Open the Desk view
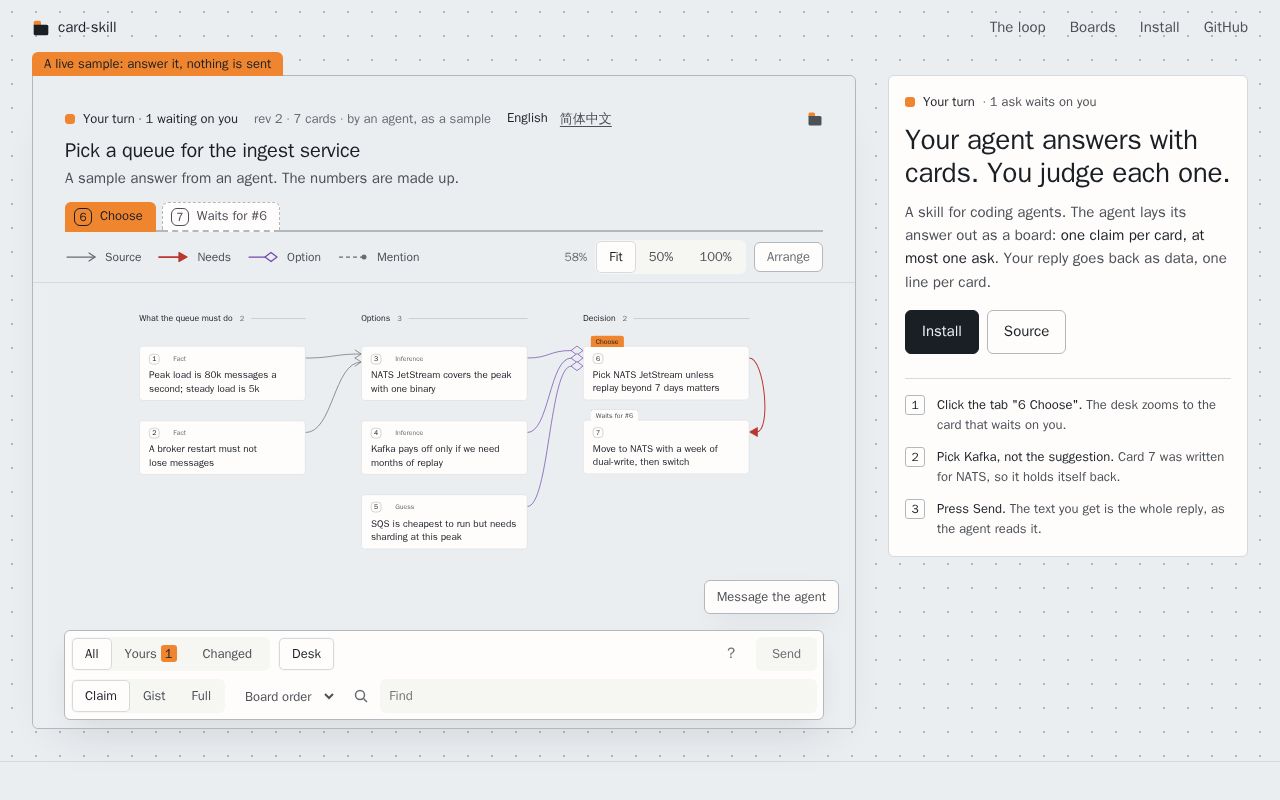This screenshot has height=800, width=1280. [306, 654]
